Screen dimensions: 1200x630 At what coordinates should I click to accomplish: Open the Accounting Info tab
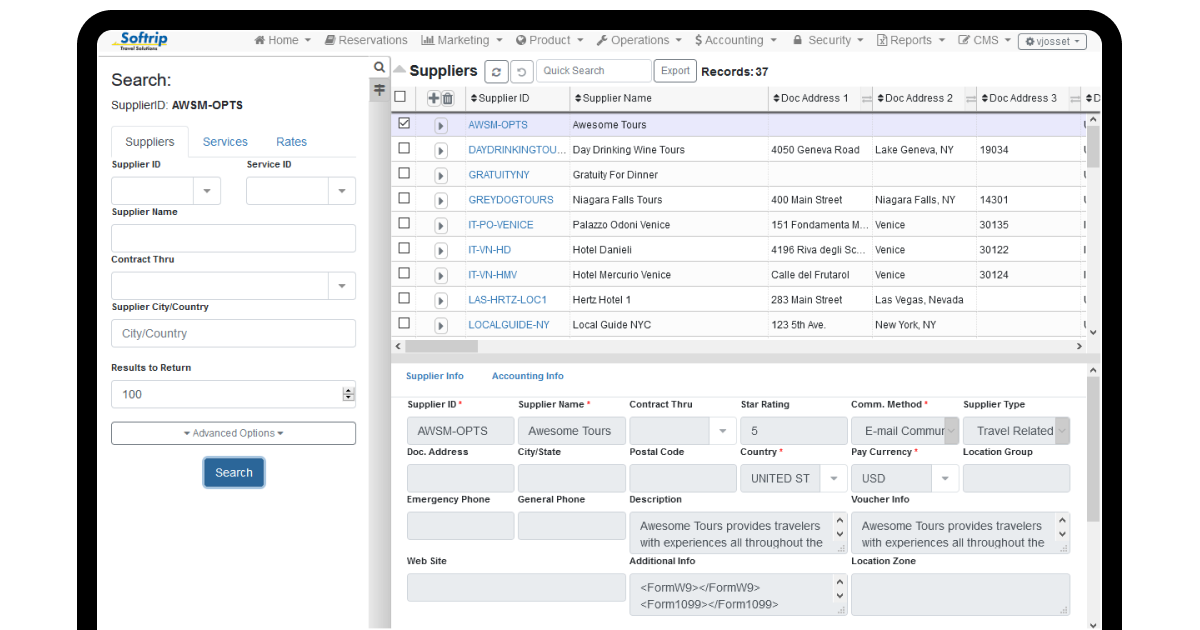(x=527, y=376)
